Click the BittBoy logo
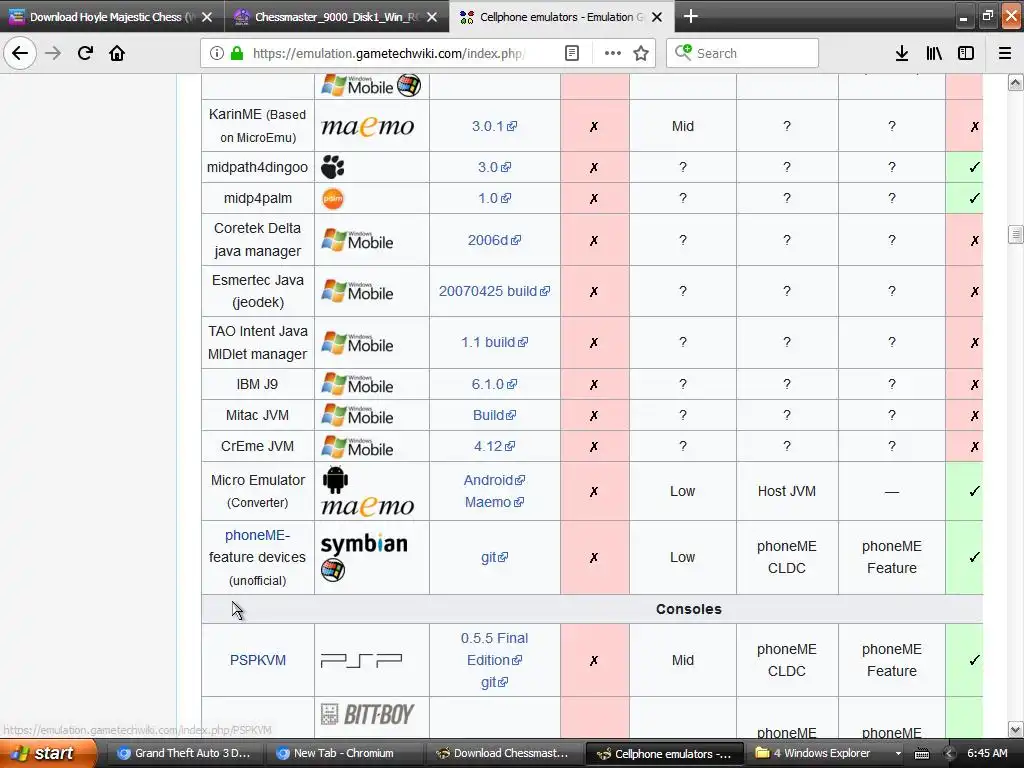Screen dimensions: 1024x768 367,714
